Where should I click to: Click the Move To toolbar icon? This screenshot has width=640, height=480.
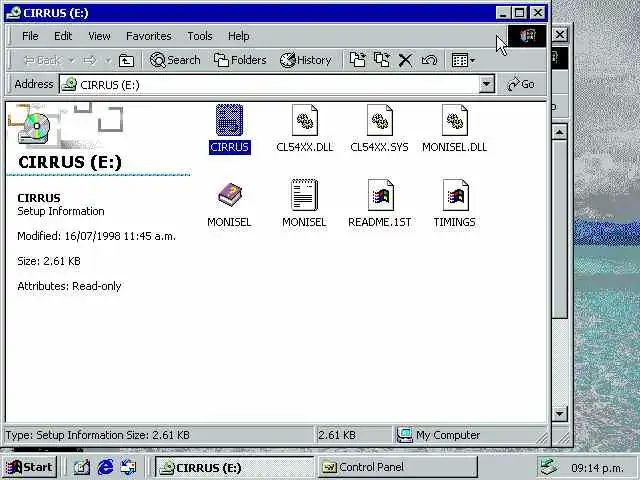(358, 60)
